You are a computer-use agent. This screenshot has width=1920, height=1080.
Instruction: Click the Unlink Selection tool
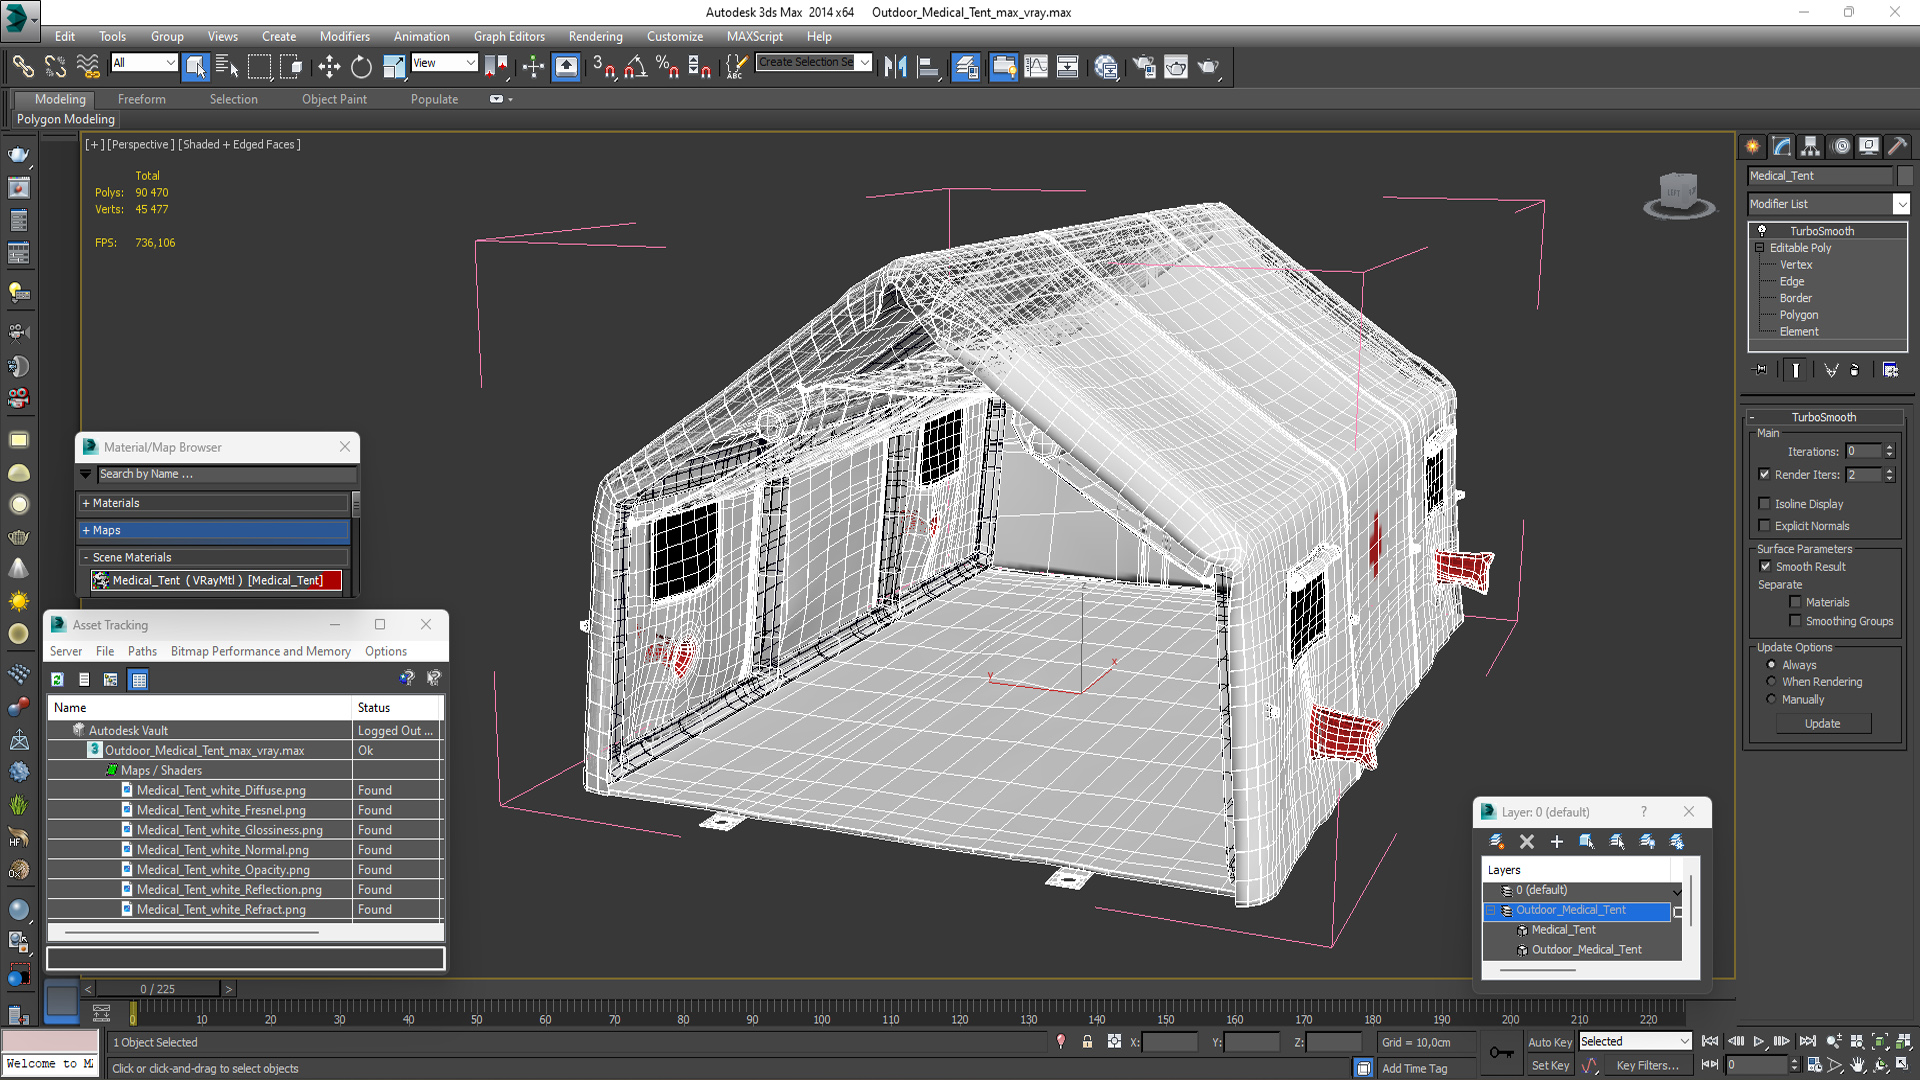pyautogui.click(x=55, y=67)
